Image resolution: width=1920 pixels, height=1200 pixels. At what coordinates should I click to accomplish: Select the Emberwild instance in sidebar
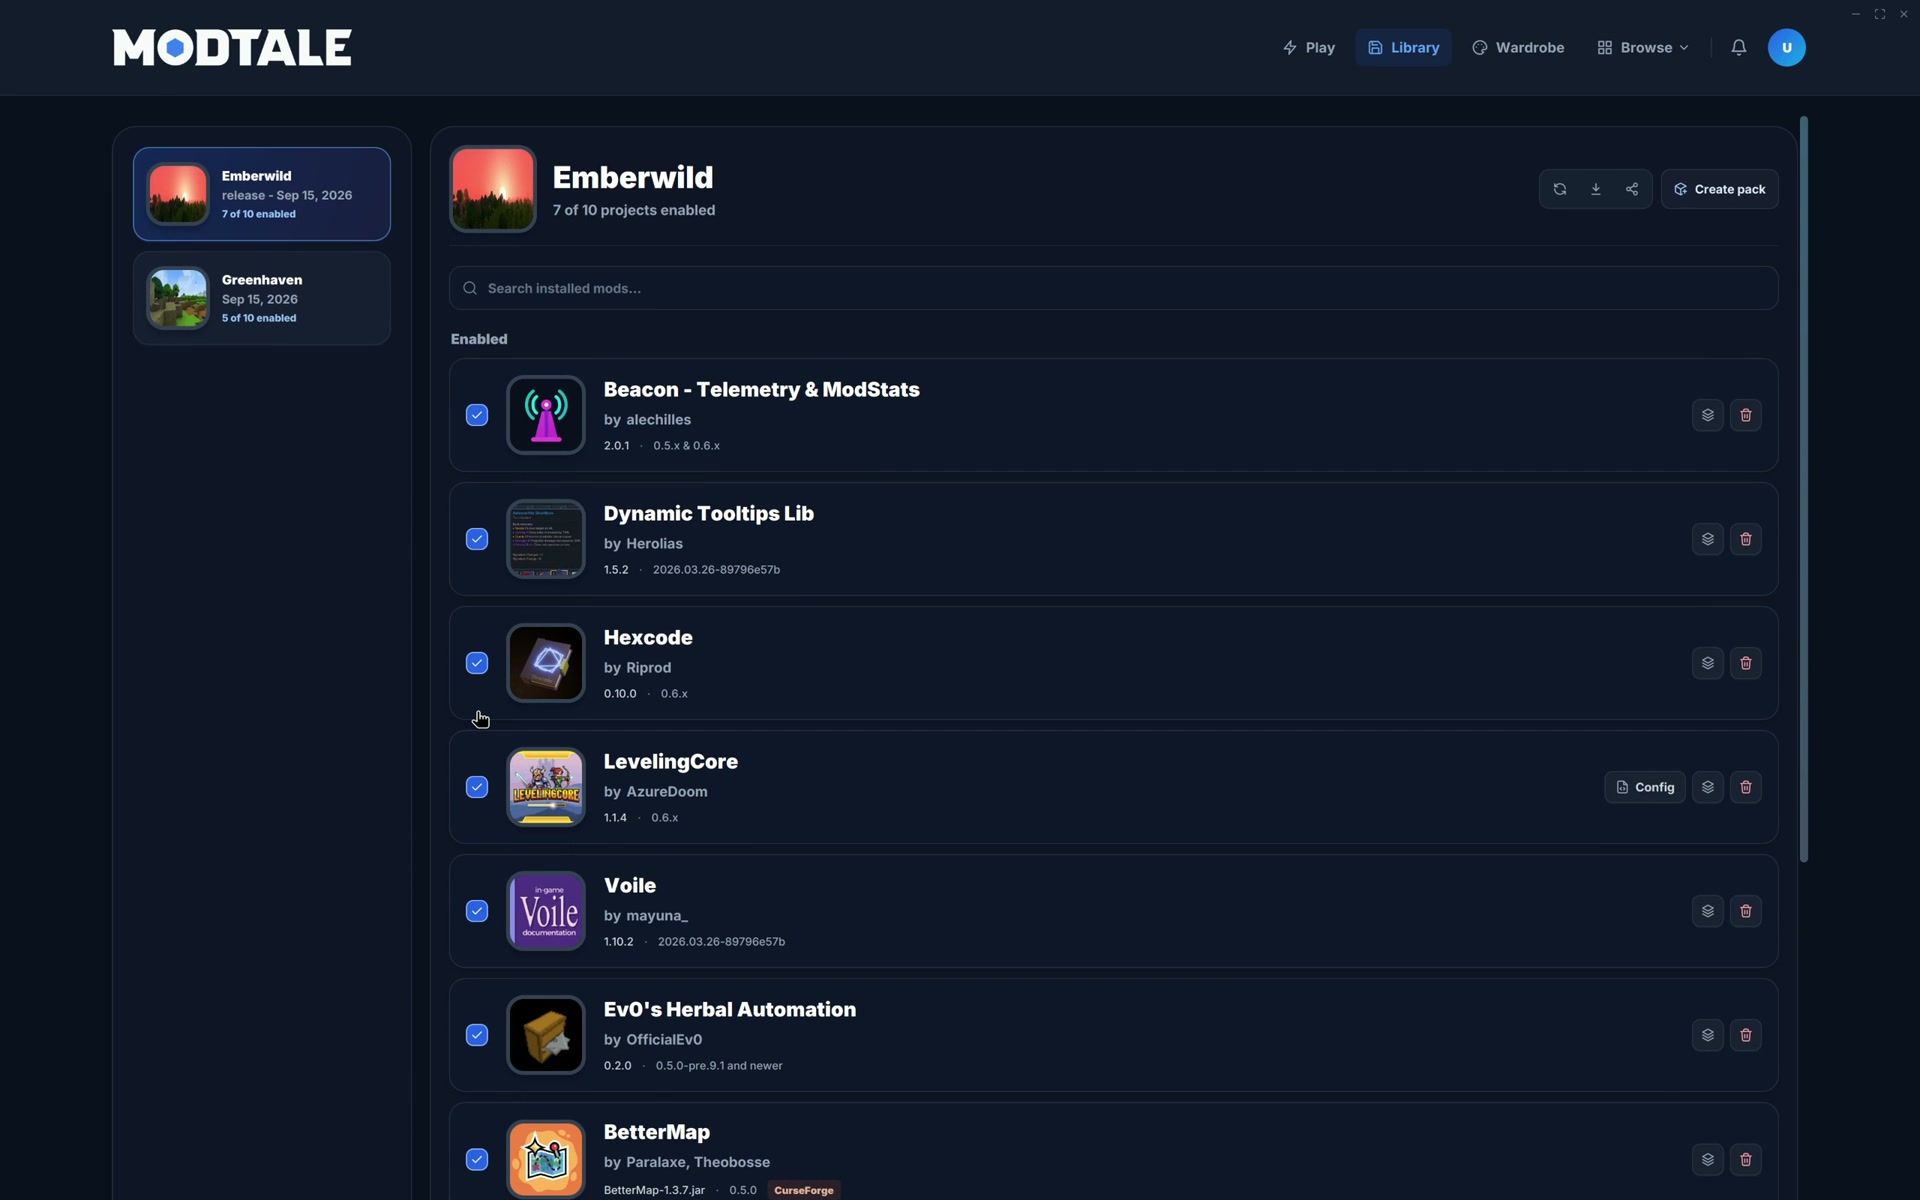262,194
